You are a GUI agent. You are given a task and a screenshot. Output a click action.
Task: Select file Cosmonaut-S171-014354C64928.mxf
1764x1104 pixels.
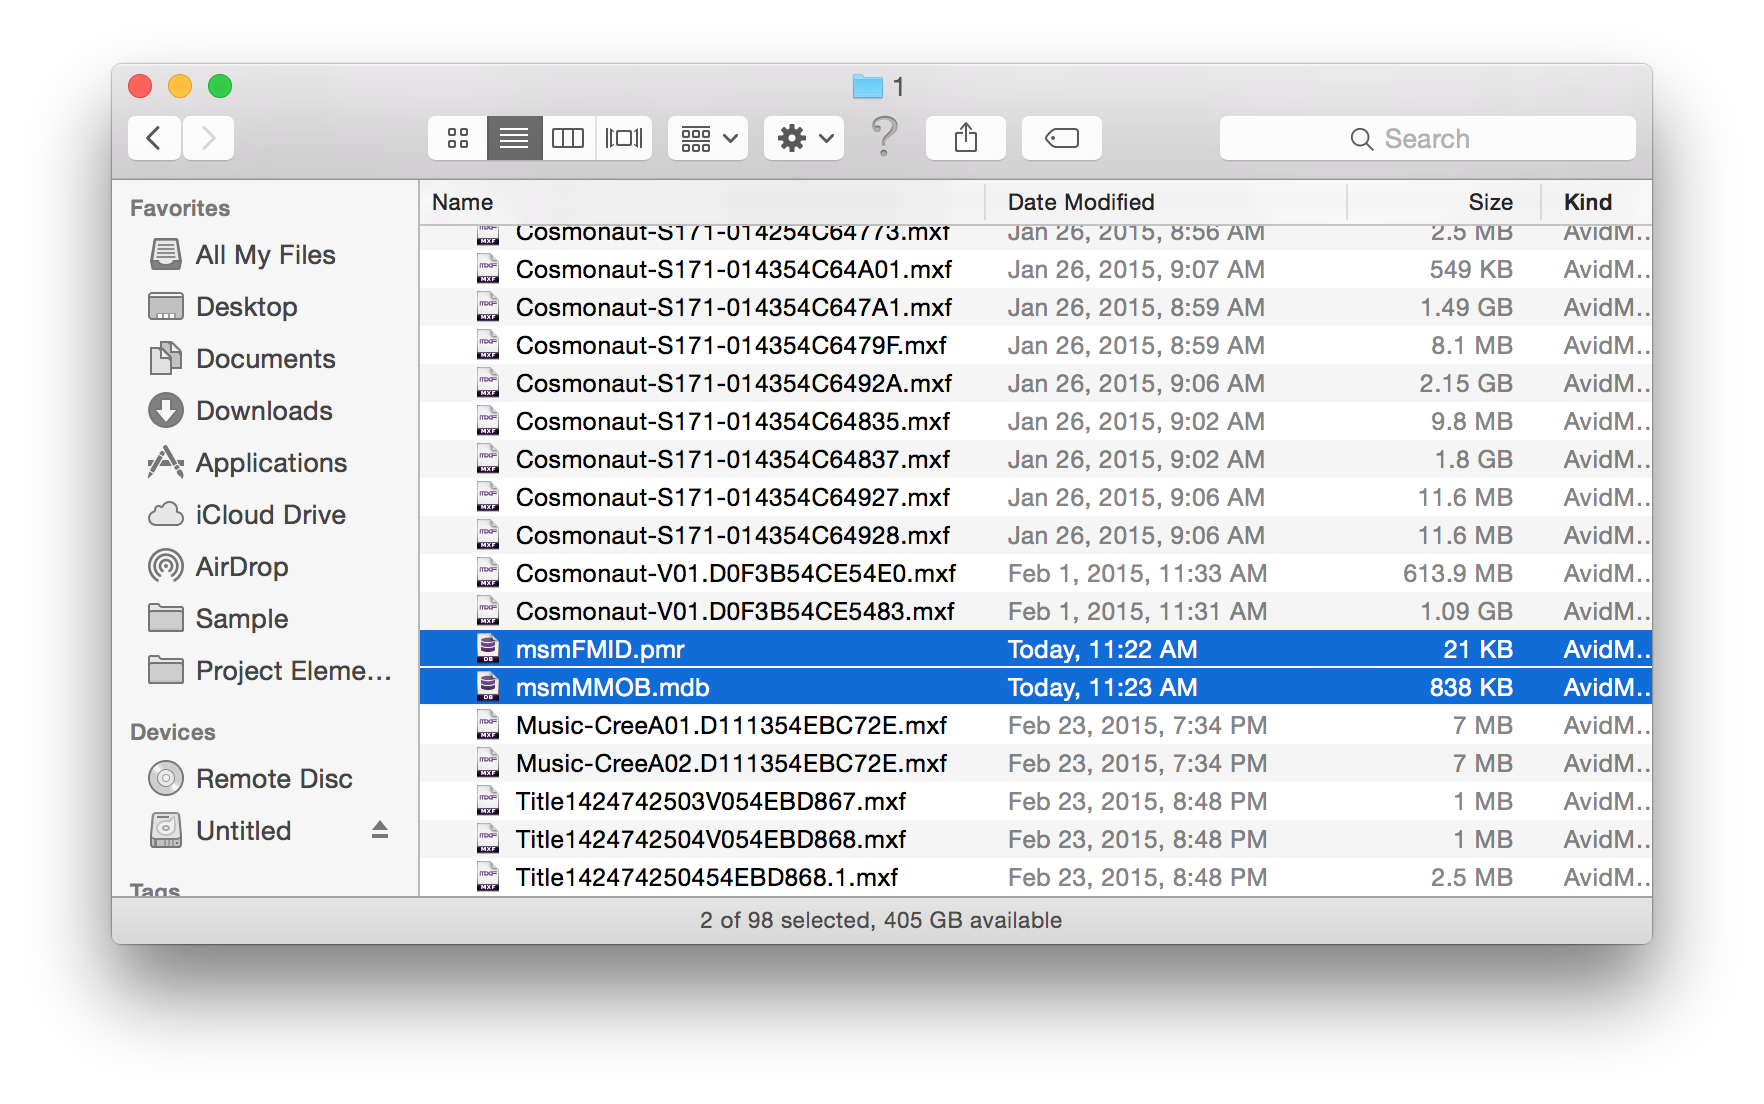pos(1036,535)
